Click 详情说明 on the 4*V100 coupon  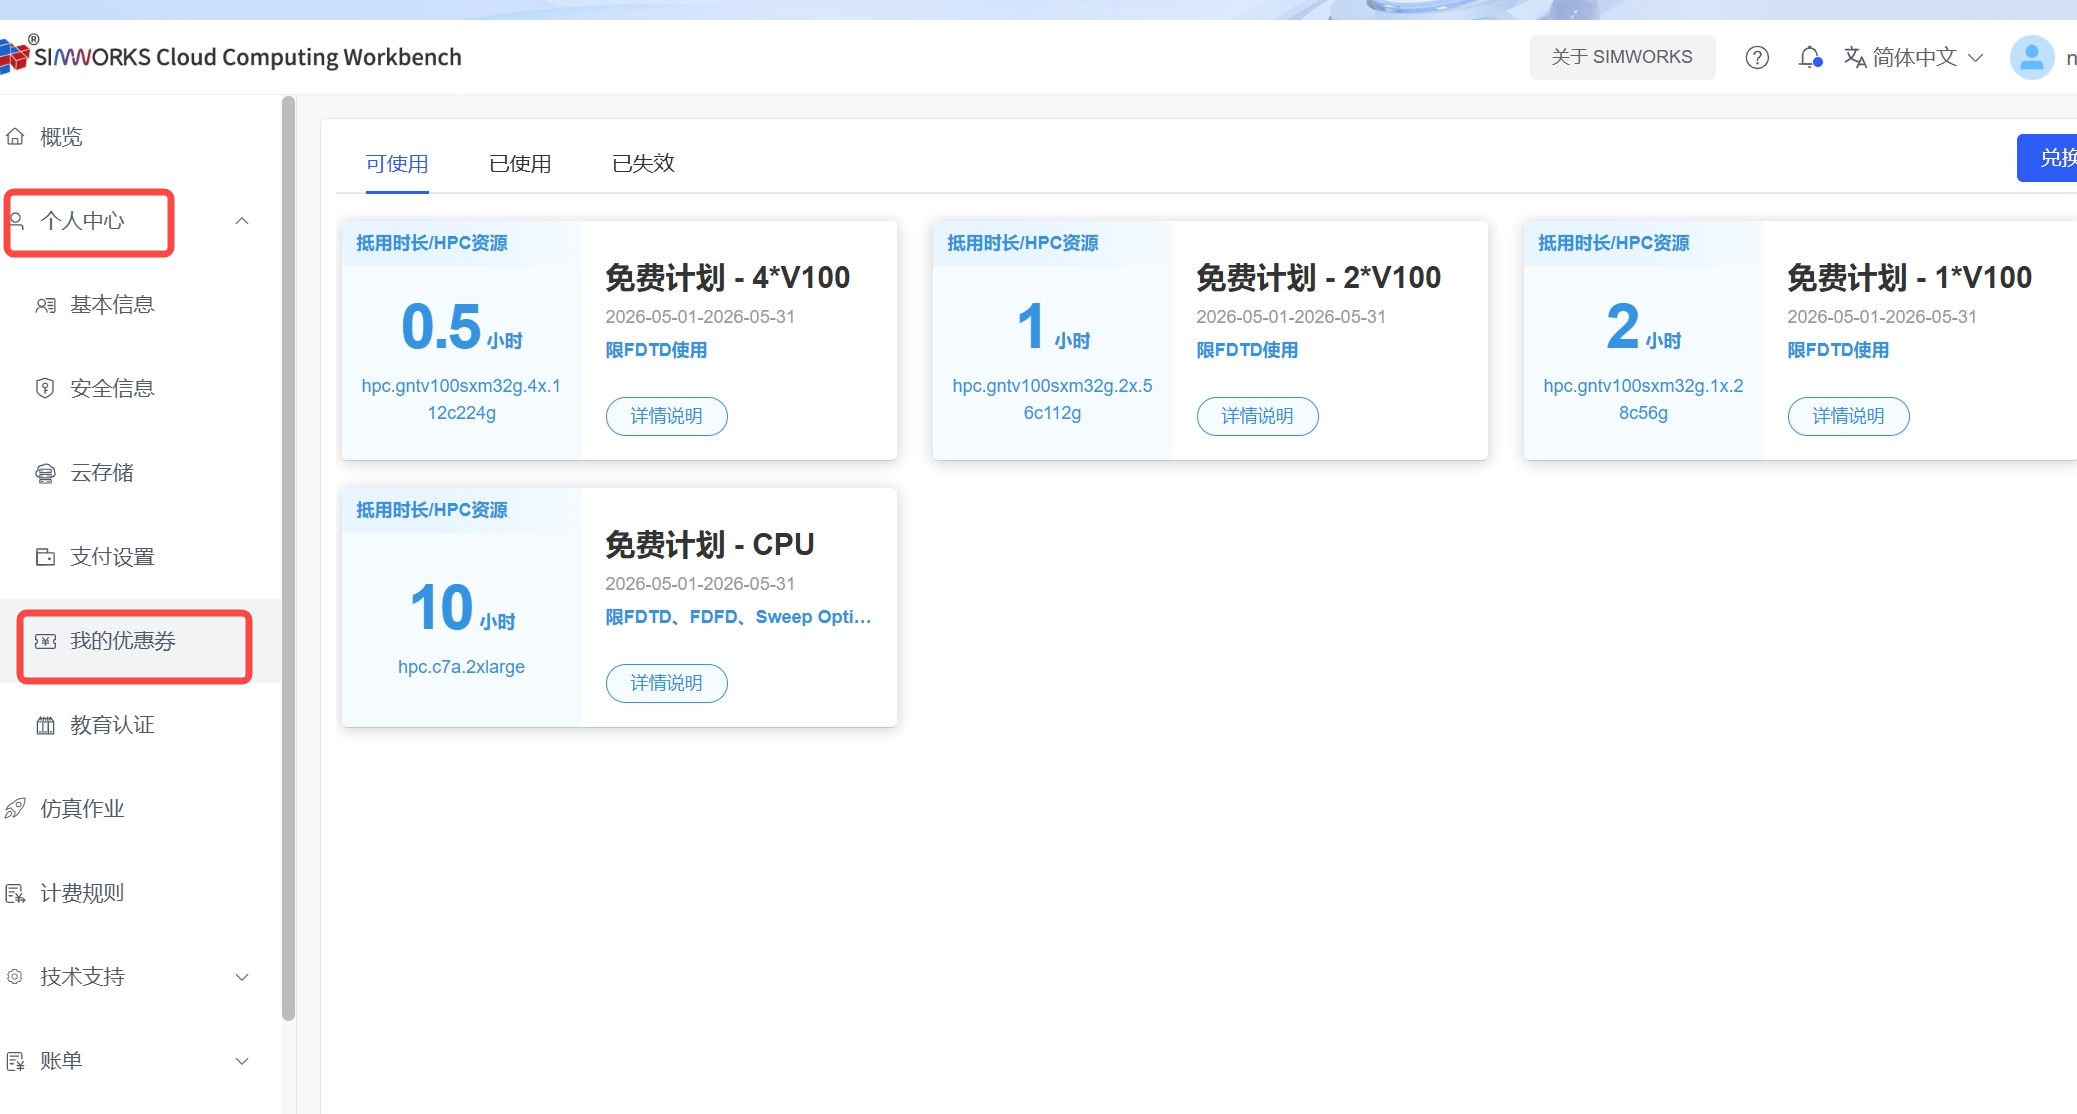coord(666,416)
